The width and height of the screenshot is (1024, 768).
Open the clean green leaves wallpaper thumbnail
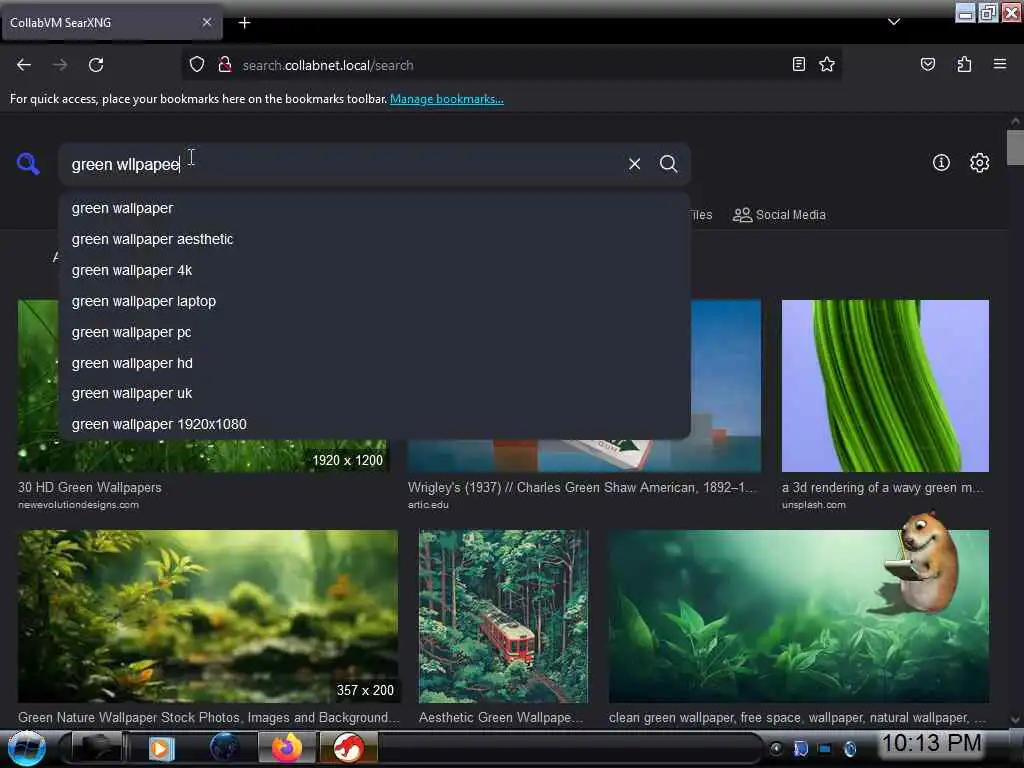798,616
